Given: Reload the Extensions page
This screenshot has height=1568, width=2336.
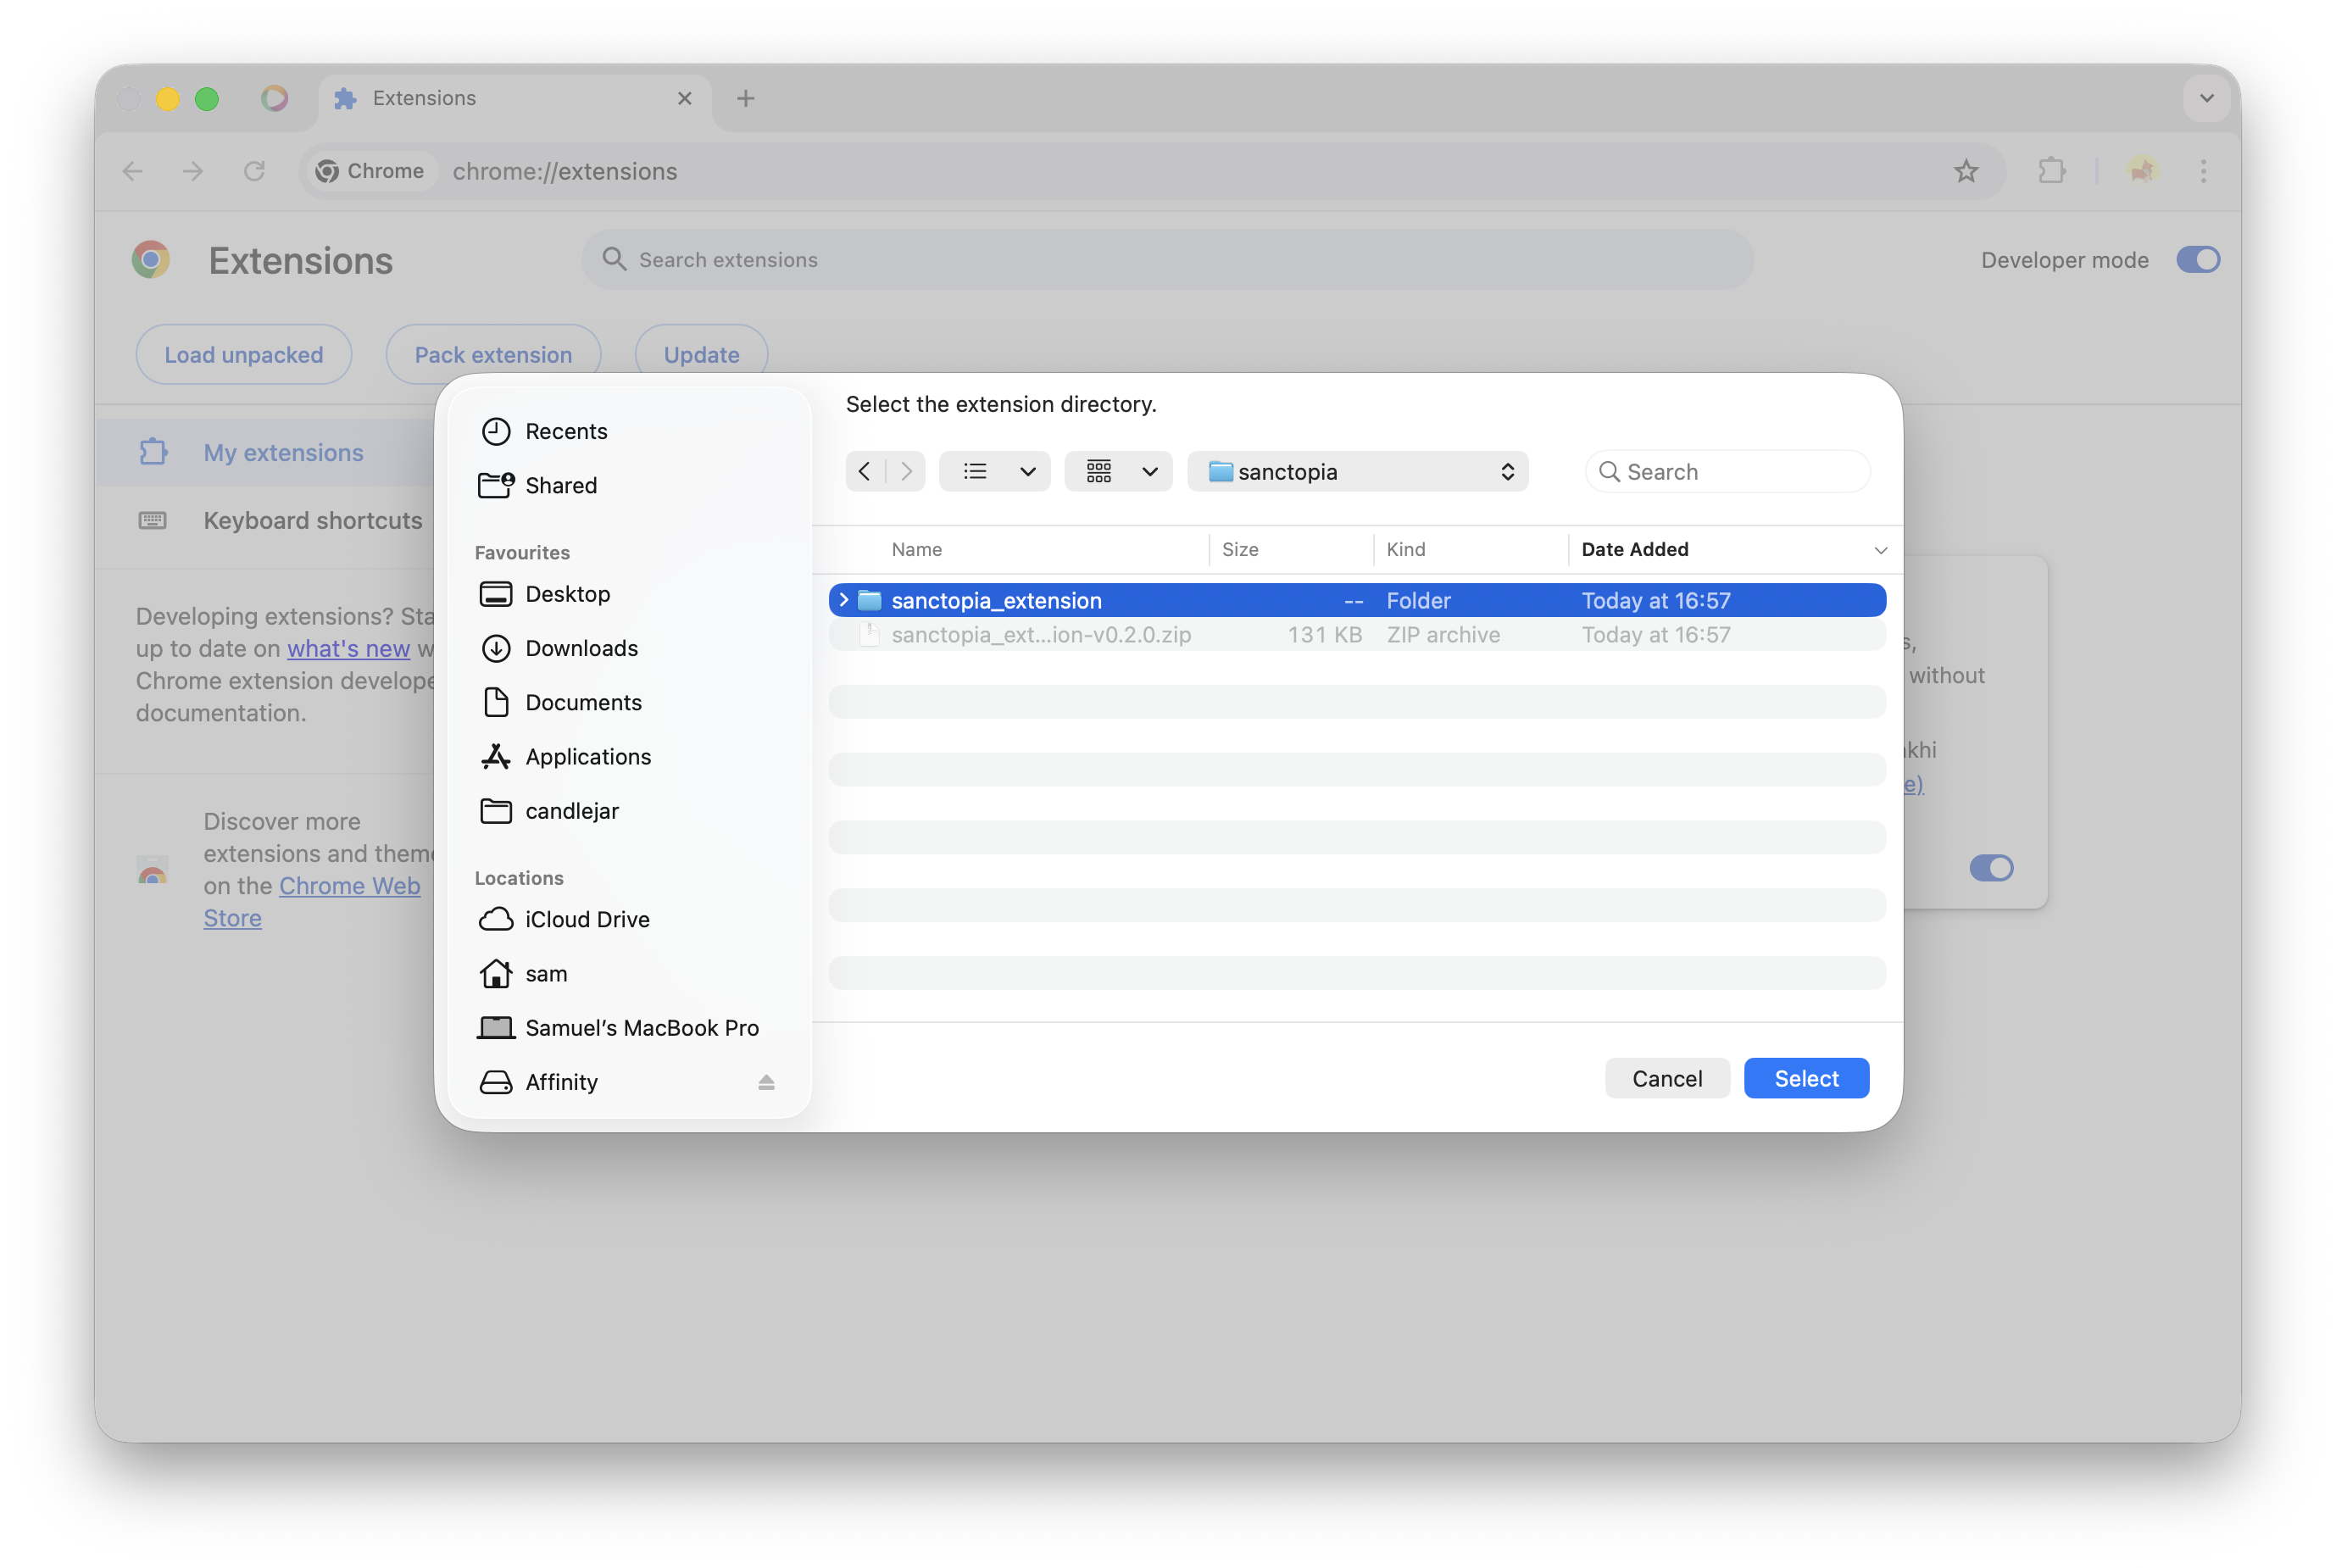Looking at the screenshot, I should tap(255, 171).
